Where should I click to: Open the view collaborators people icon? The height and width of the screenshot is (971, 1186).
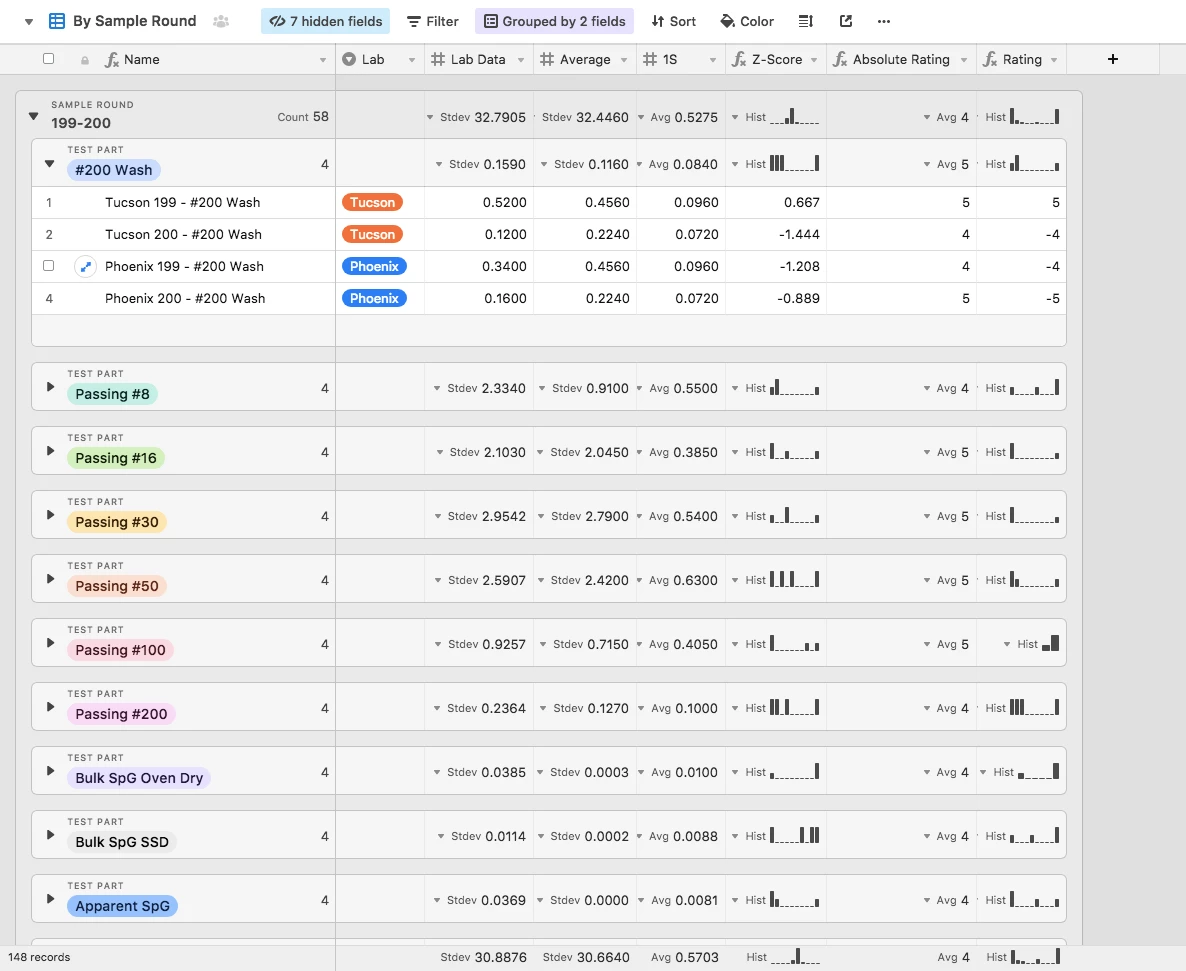coord(221,21)
